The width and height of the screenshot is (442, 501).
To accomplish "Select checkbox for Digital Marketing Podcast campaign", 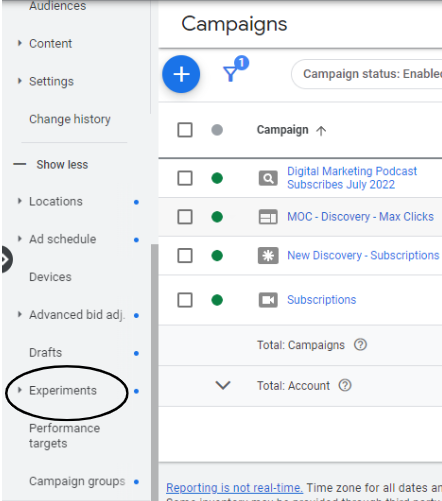I will 185,178.
